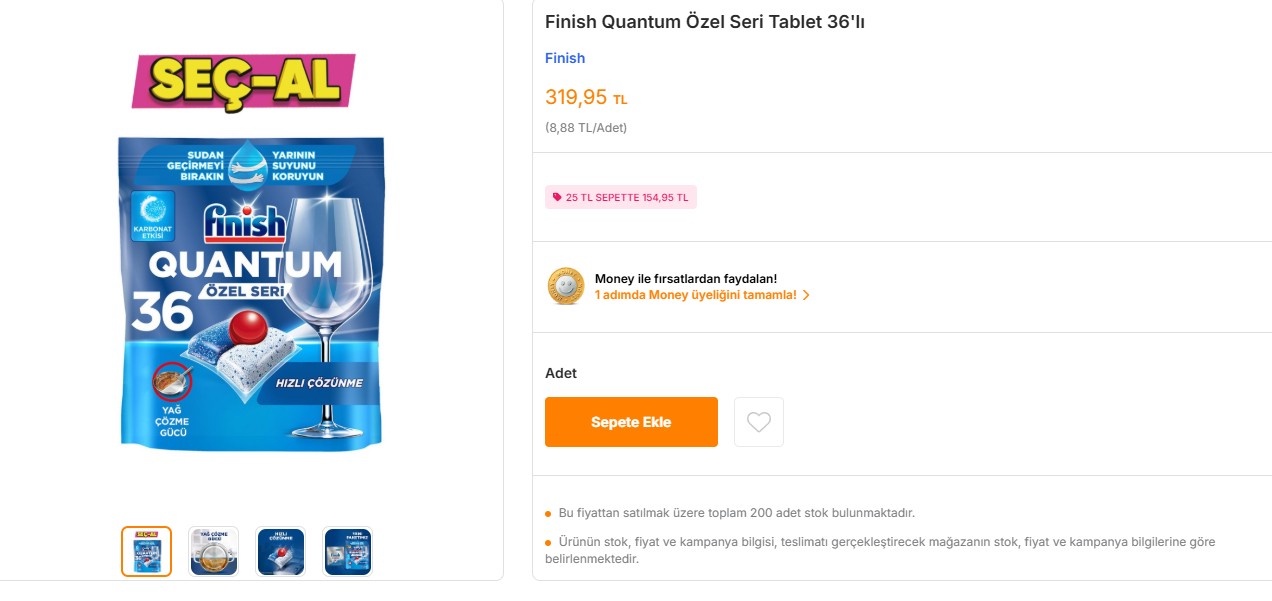Open the '25 TL SEPETTE 154,95 TL' offer badge
Viewport: 1272px width, 601px height.
[620, 197]
